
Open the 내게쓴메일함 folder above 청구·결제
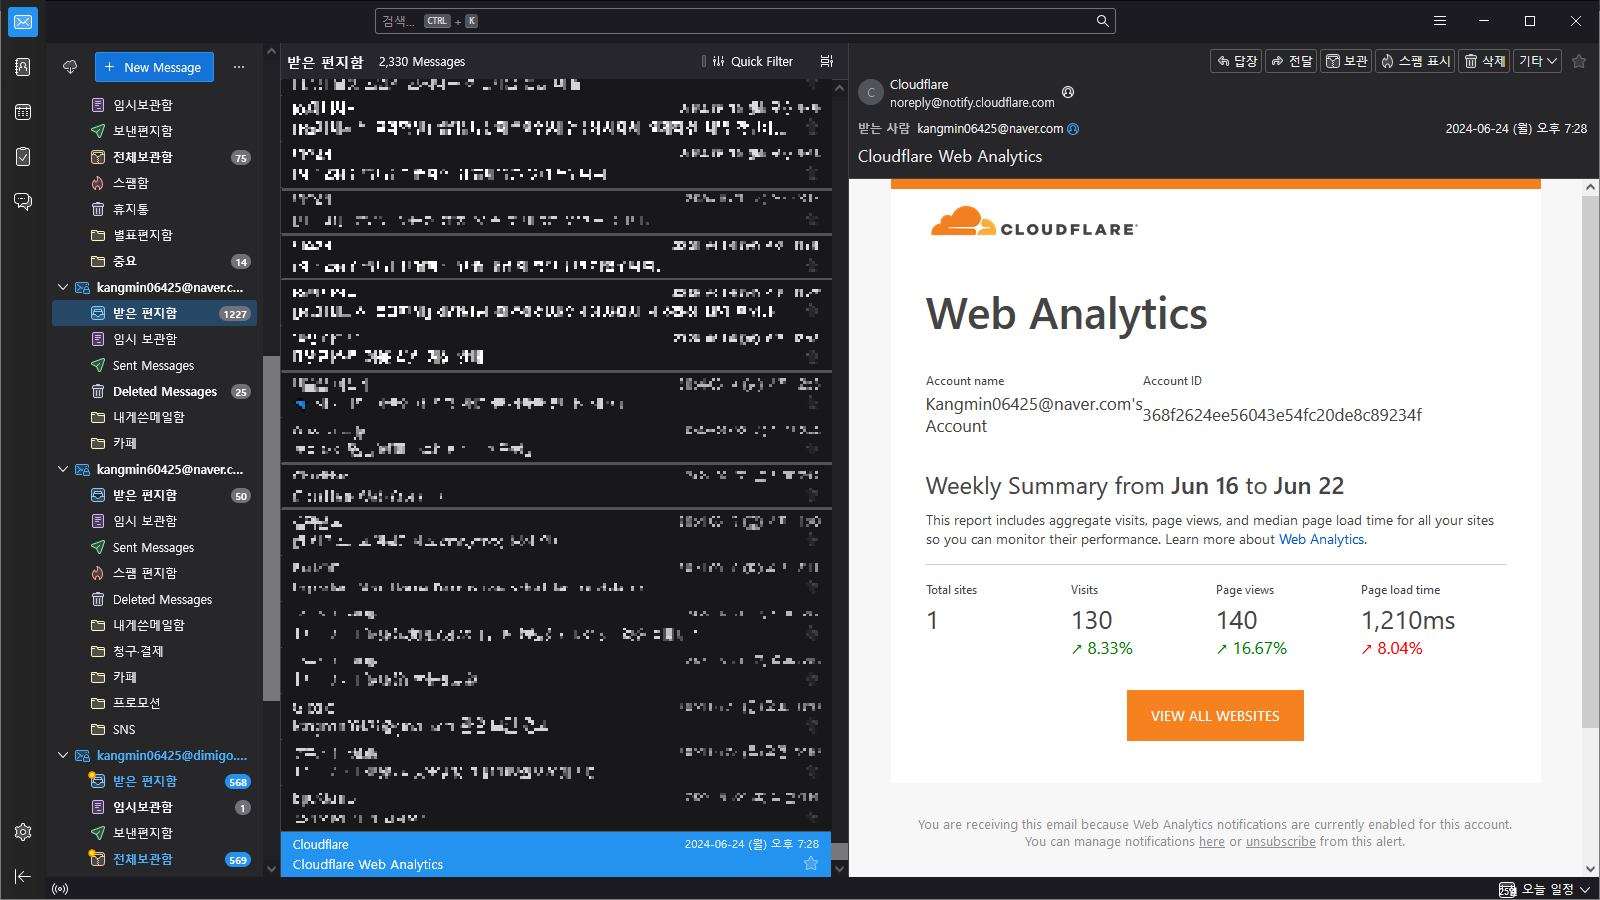pos(155,625)
